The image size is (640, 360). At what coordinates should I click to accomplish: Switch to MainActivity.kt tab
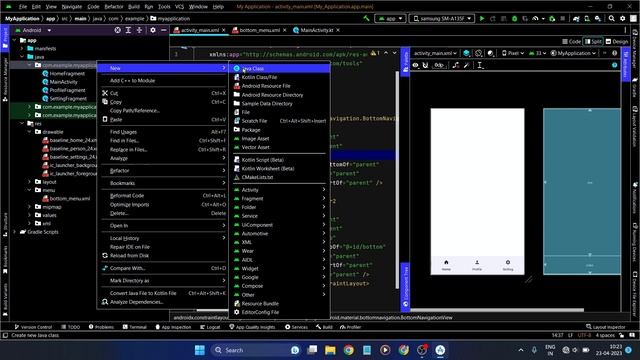click(x=316, y=30)
